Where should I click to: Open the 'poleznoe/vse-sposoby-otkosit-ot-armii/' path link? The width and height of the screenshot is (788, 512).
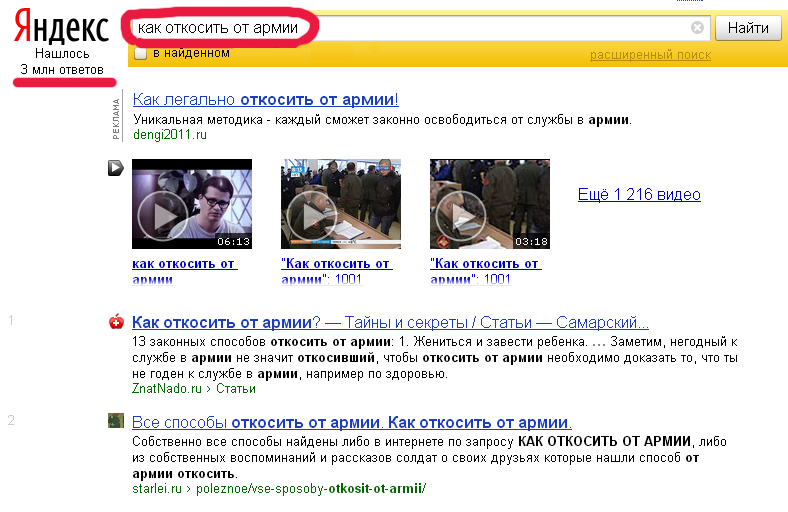coord(311,488)
